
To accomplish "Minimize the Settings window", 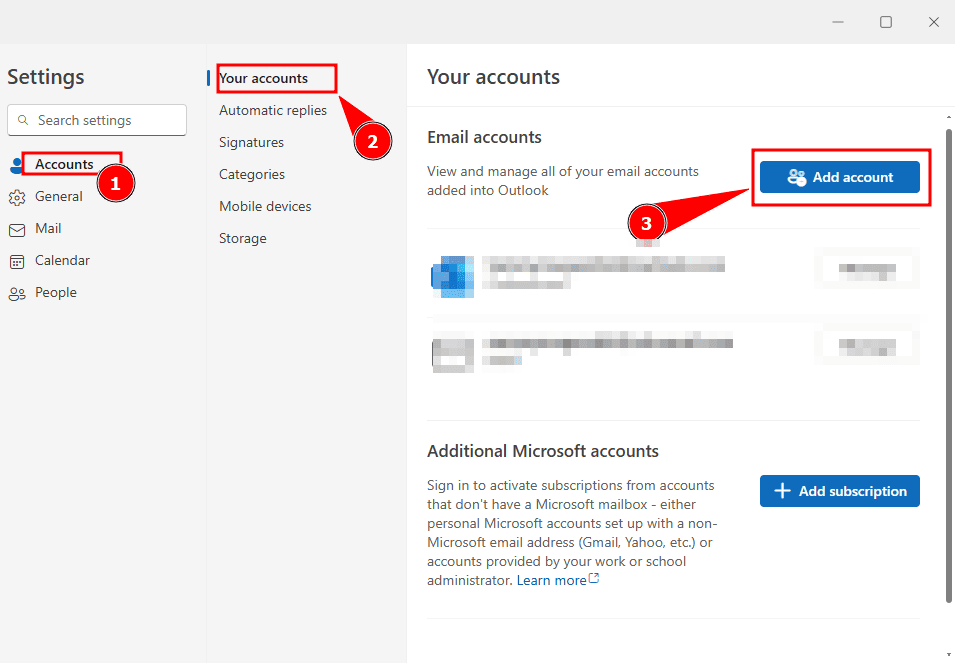I will click(x=838, y=22).
